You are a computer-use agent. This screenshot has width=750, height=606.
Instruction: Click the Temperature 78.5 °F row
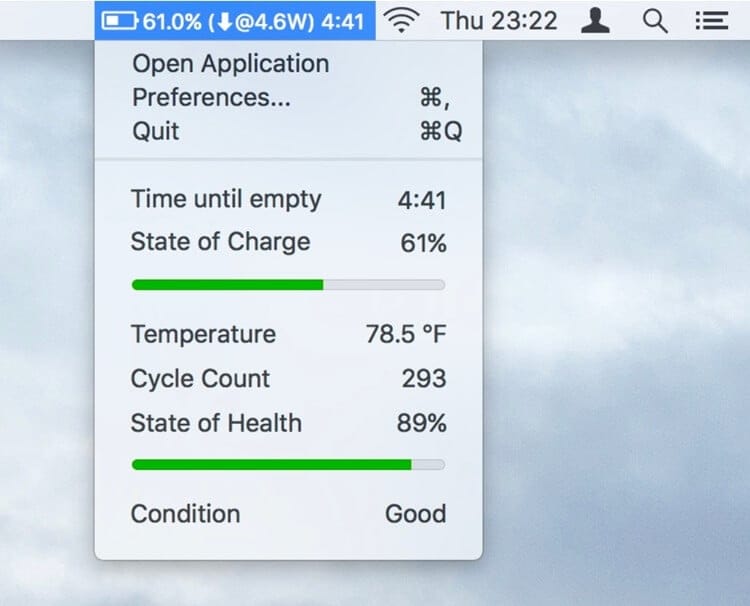[288, 334]
